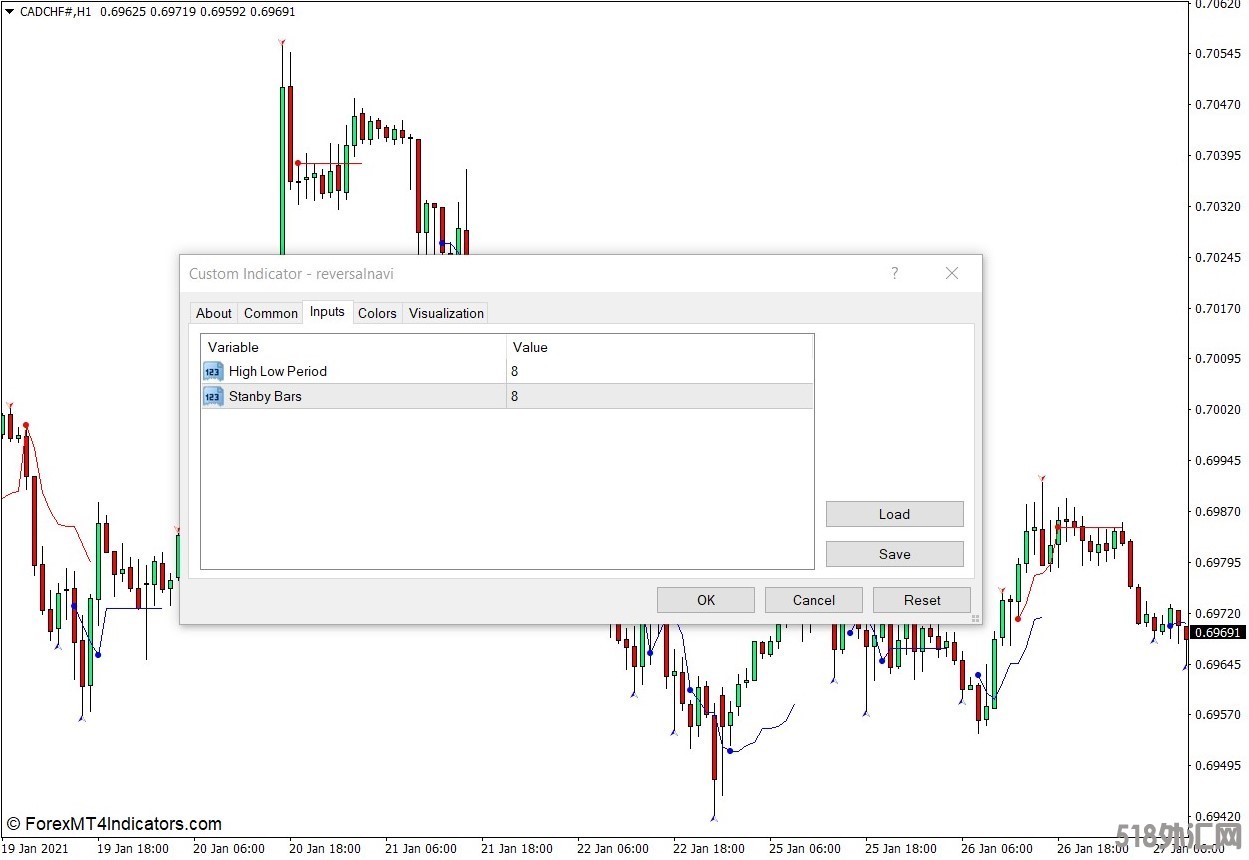Open the About tab
Image resolution: width=1249 pixels, height=860 pixels.
click(x=214, y=313)
